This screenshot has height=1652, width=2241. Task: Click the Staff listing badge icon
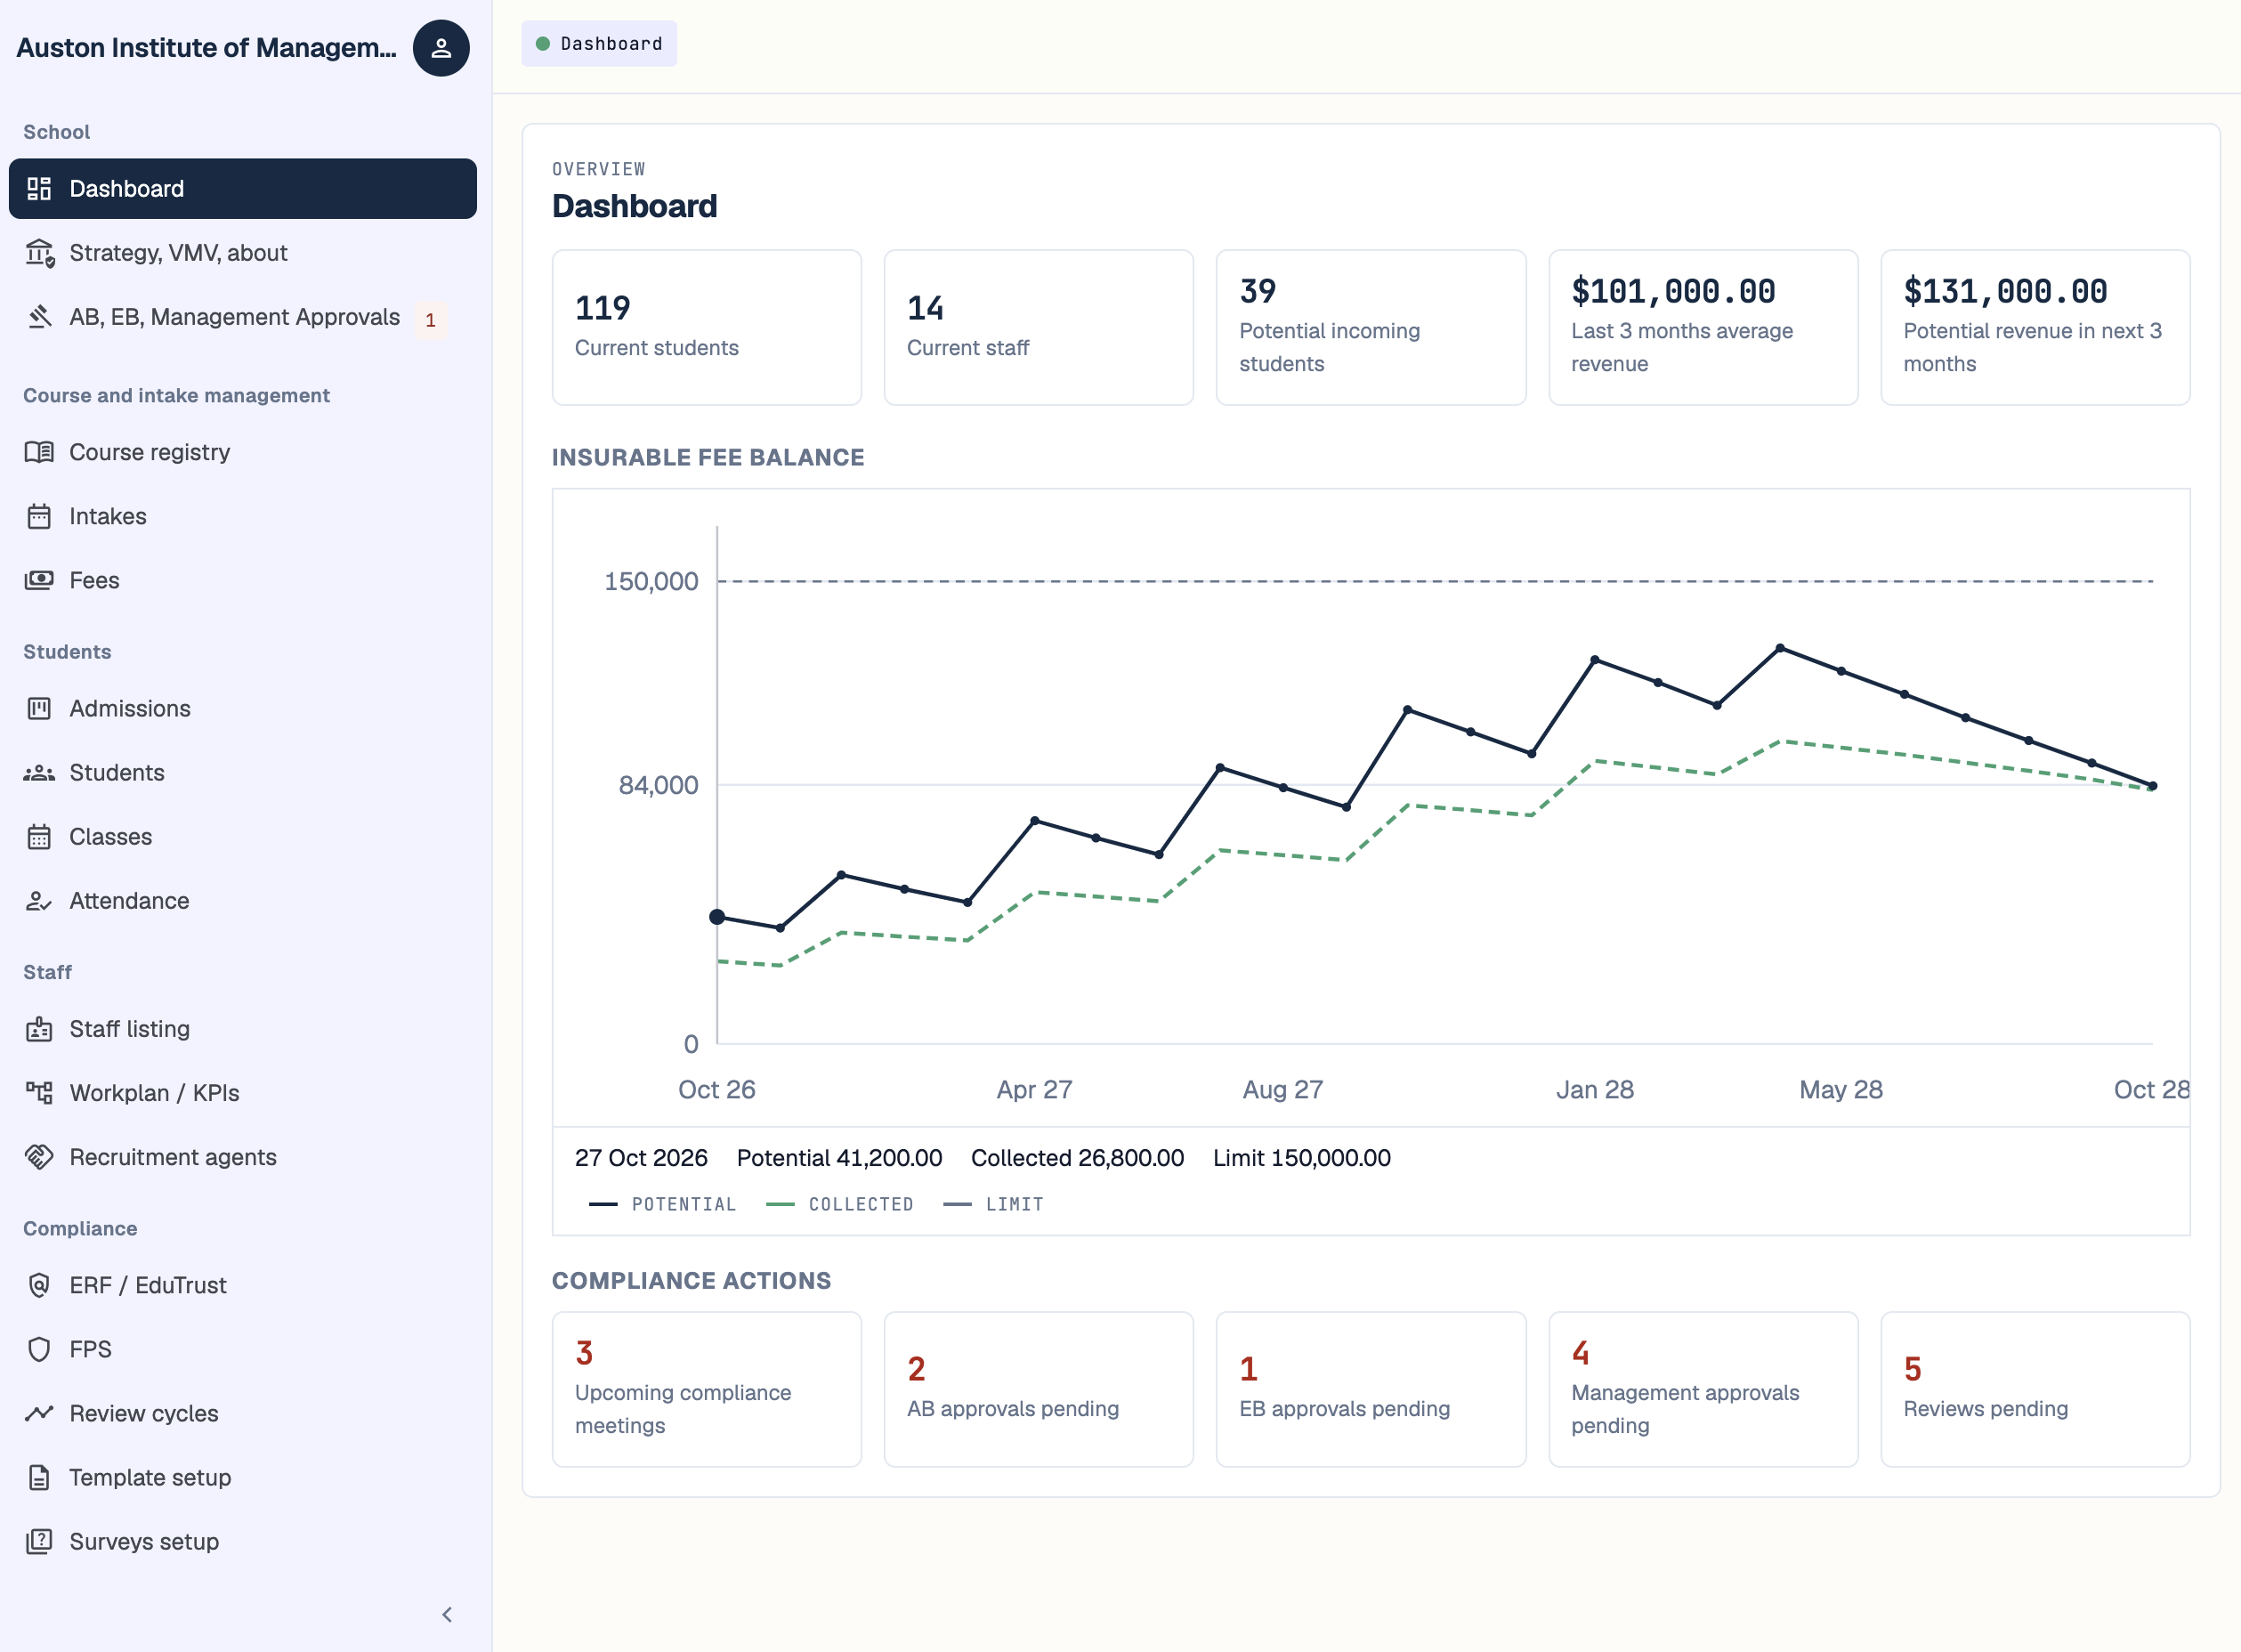39,1029
